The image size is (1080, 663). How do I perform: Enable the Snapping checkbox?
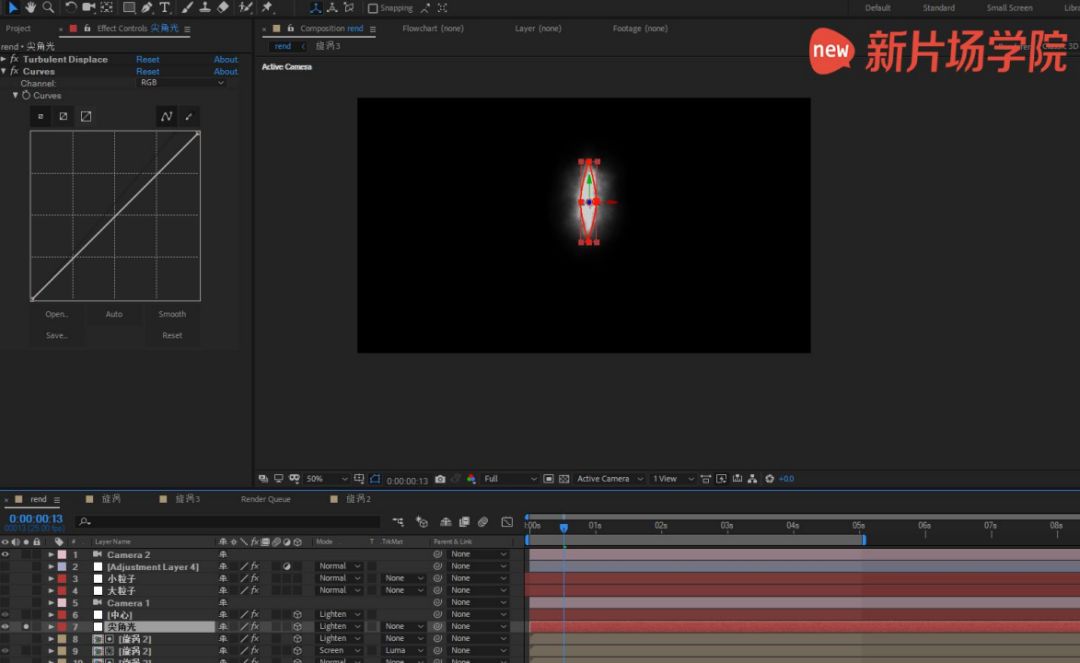tap(373, 8)
